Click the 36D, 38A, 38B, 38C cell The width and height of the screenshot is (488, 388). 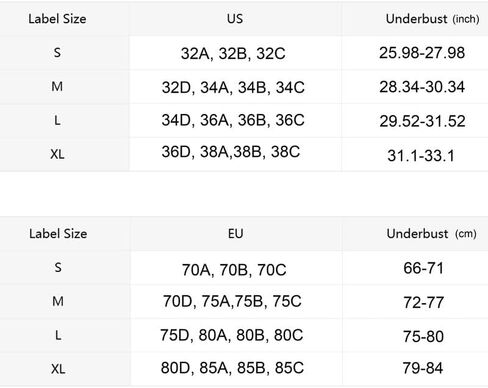pyautogui.click(x=231, y=152)
